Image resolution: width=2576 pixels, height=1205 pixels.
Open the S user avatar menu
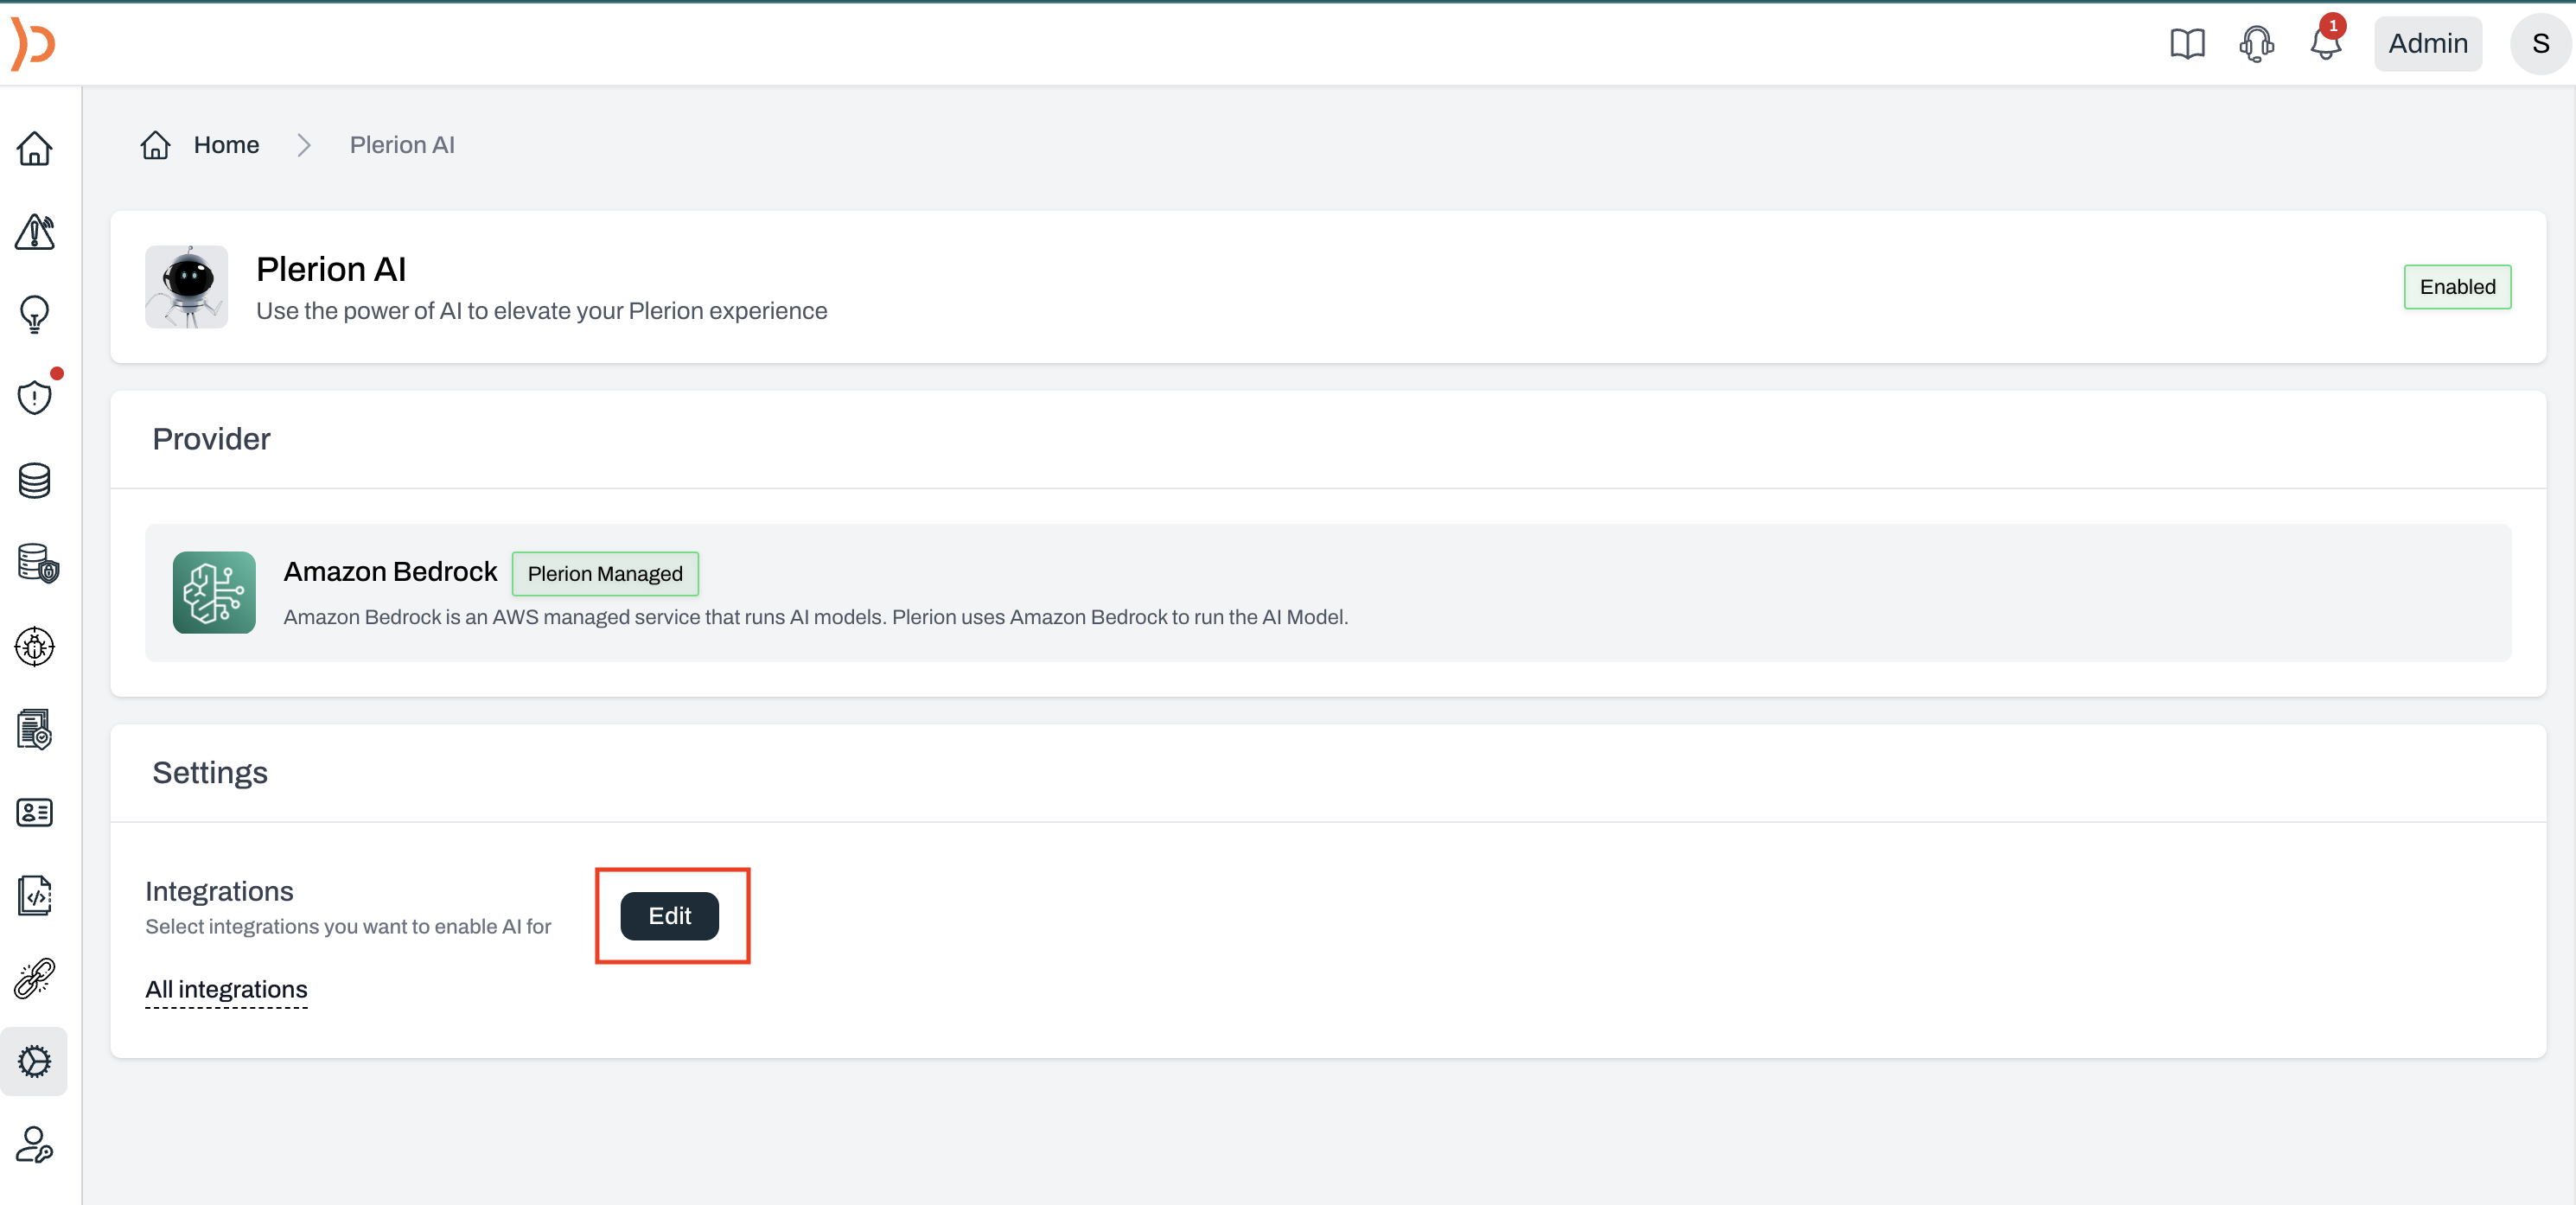tap(2540, 44)
